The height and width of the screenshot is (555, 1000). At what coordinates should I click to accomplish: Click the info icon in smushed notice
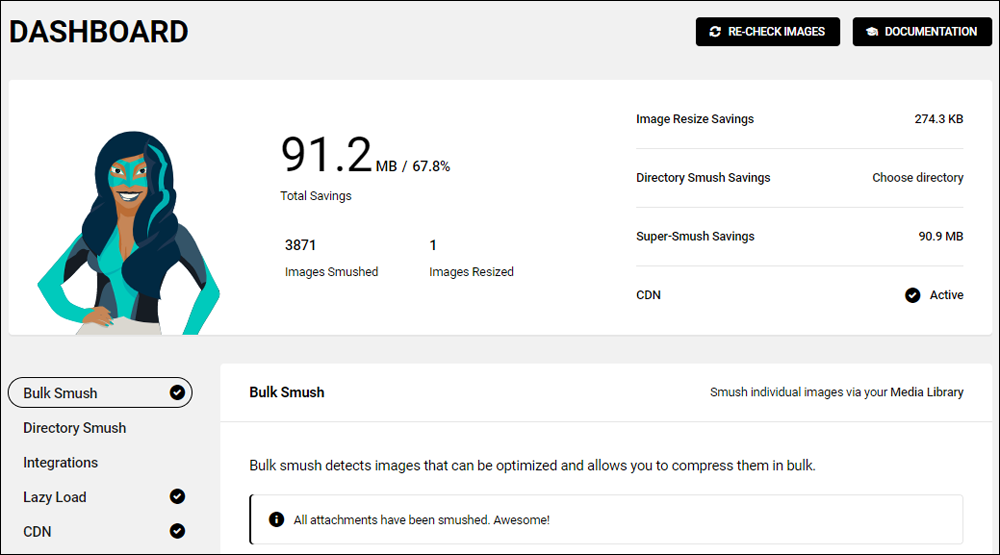[277, 520]
